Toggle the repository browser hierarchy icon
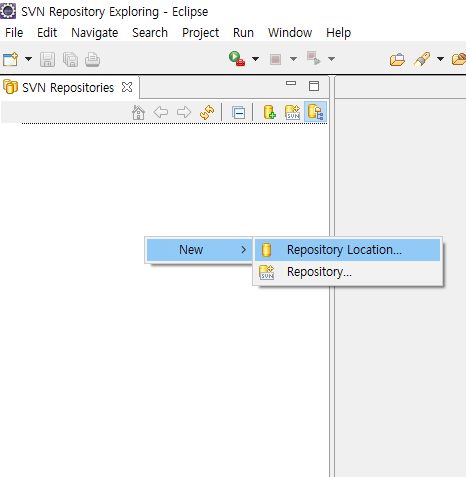The height and width of the screenshot is (477, 466). (315, 112)
